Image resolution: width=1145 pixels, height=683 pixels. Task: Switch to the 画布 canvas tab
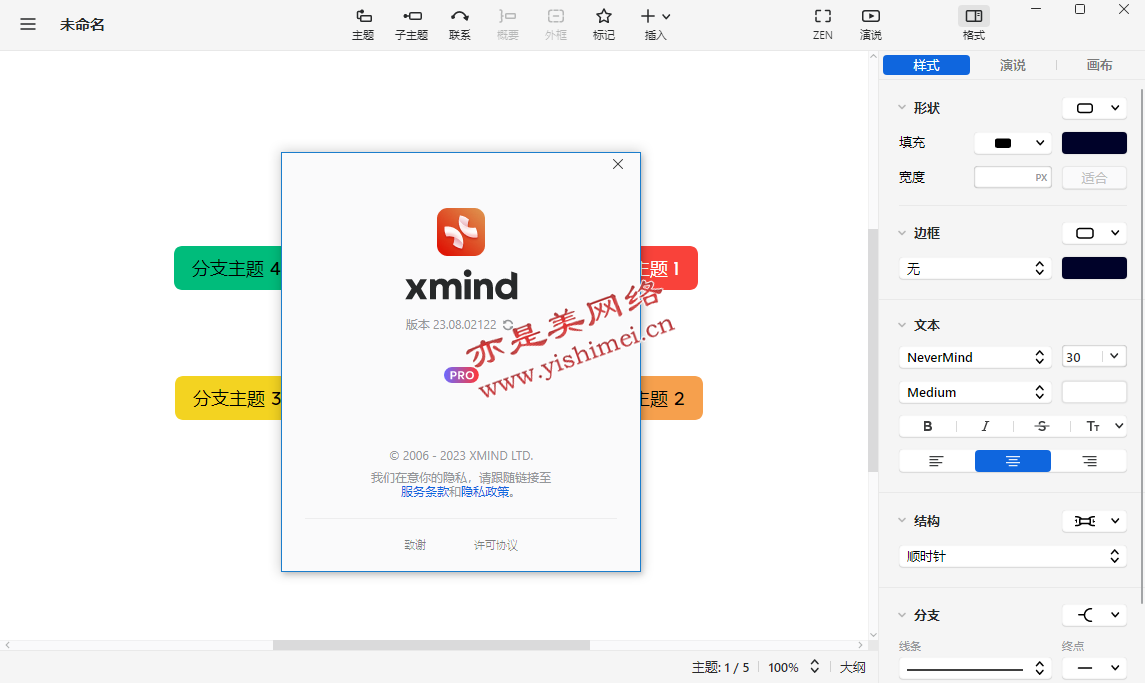point(1099,65)
